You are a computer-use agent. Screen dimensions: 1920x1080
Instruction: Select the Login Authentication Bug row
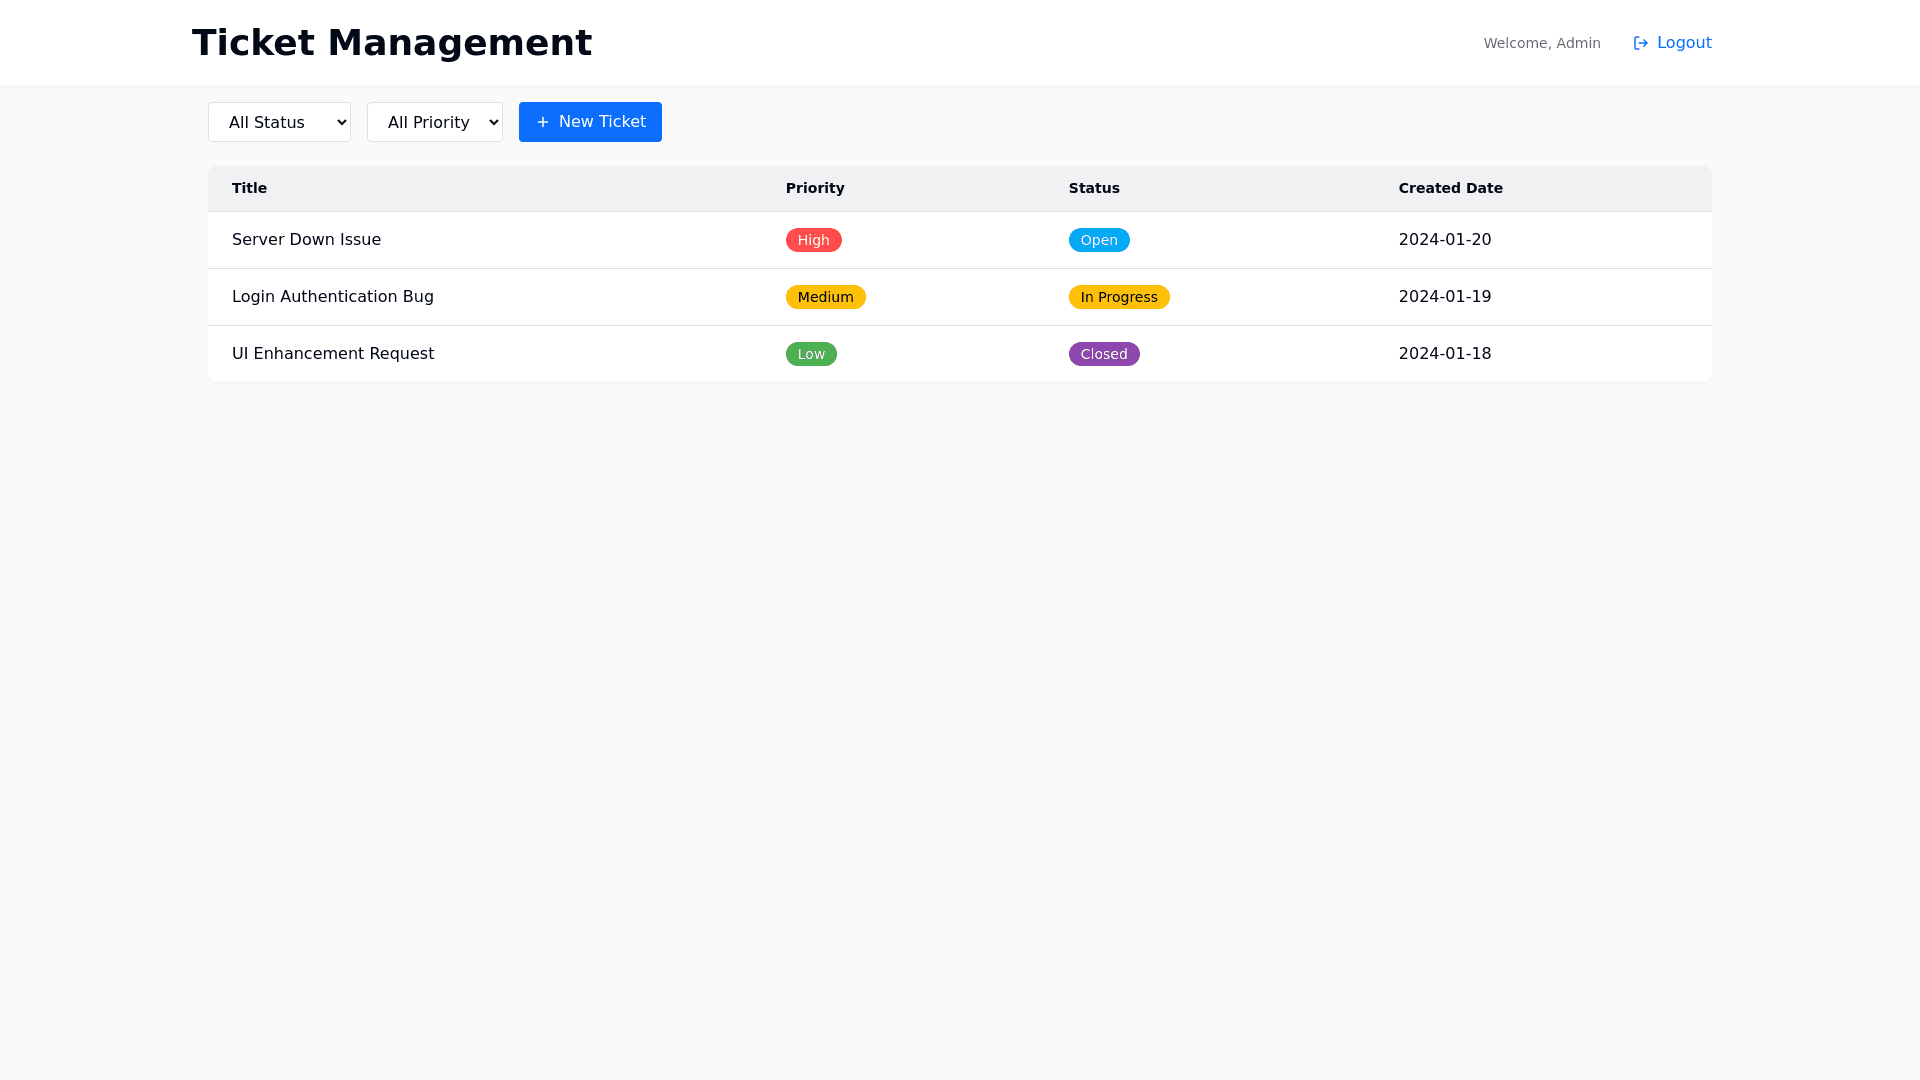333,296
